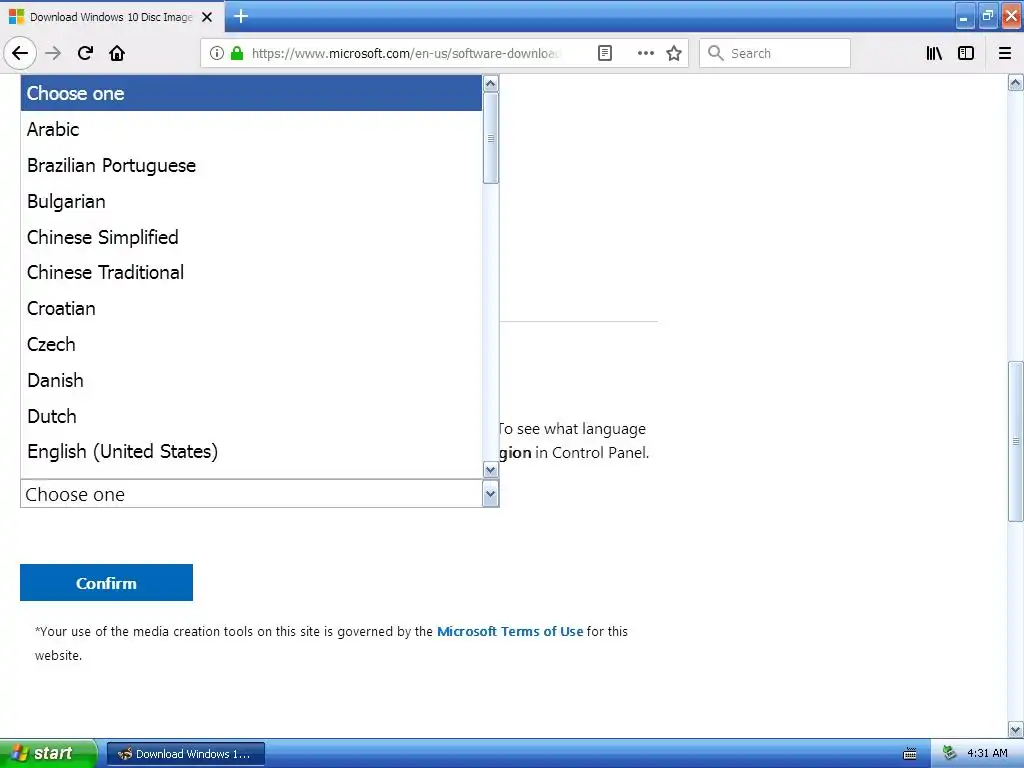The image size is (1024, 768).
Task: Click the safely remove hardware tray icon
Action: coord(950,753)
